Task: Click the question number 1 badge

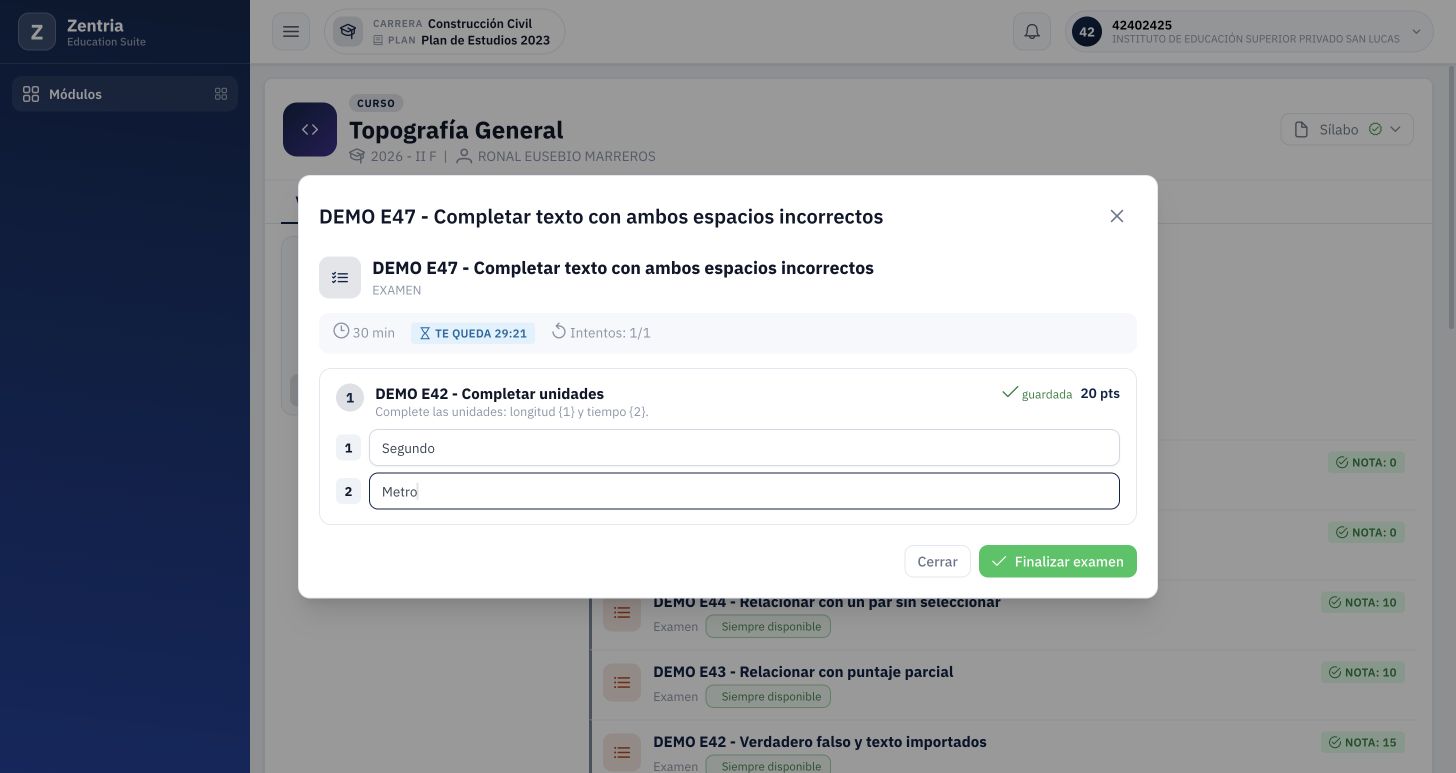Action: click(349, 397)
